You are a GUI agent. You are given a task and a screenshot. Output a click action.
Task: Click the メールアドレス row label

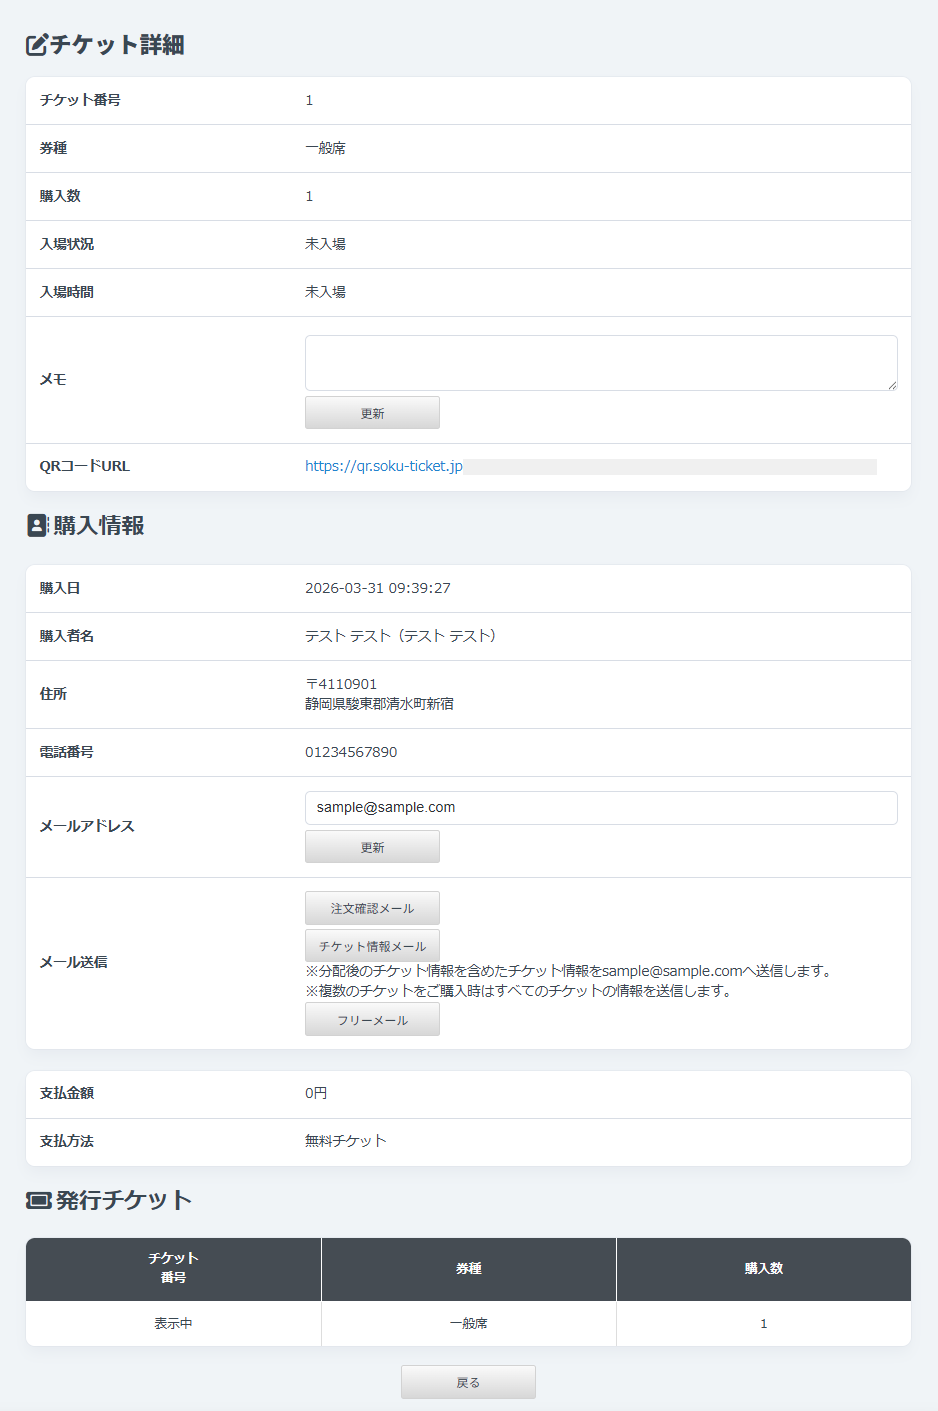(87, 826)
